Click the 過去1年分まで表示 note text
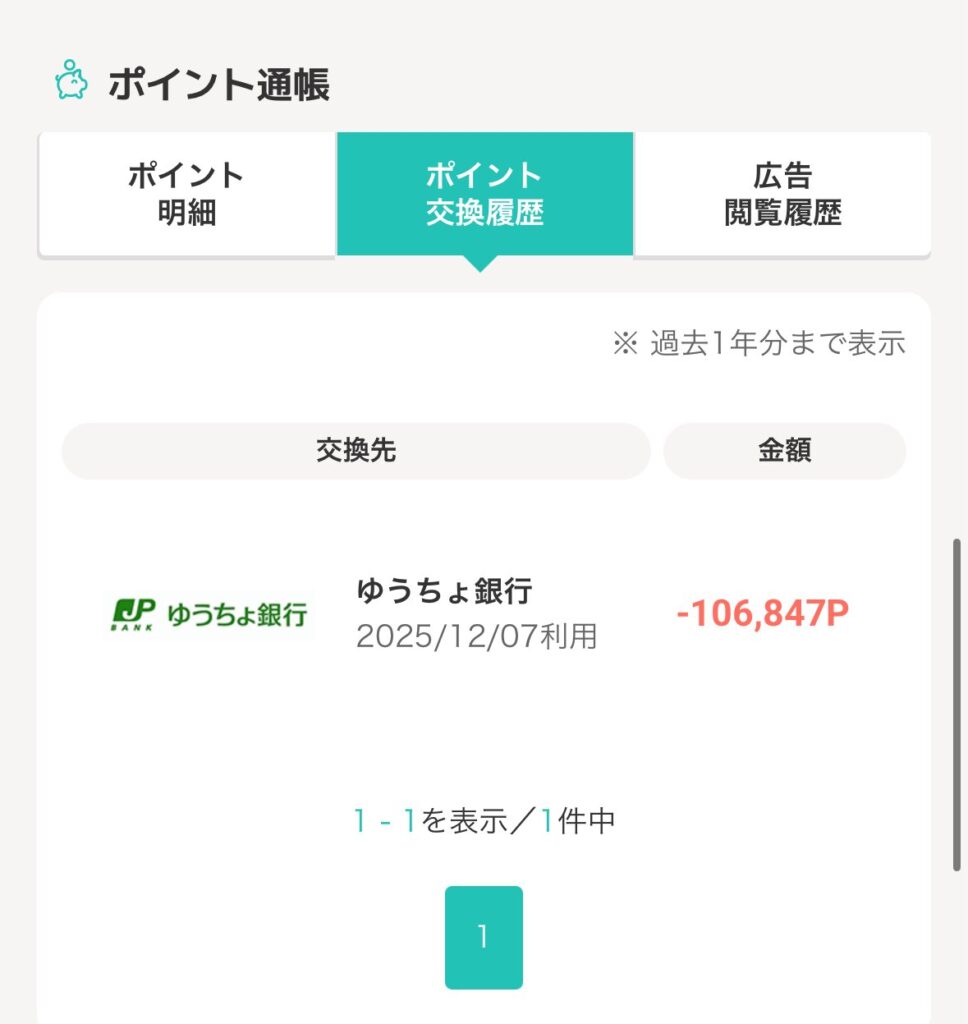This screenshot has width=968, height=1024. coord(777,344)
